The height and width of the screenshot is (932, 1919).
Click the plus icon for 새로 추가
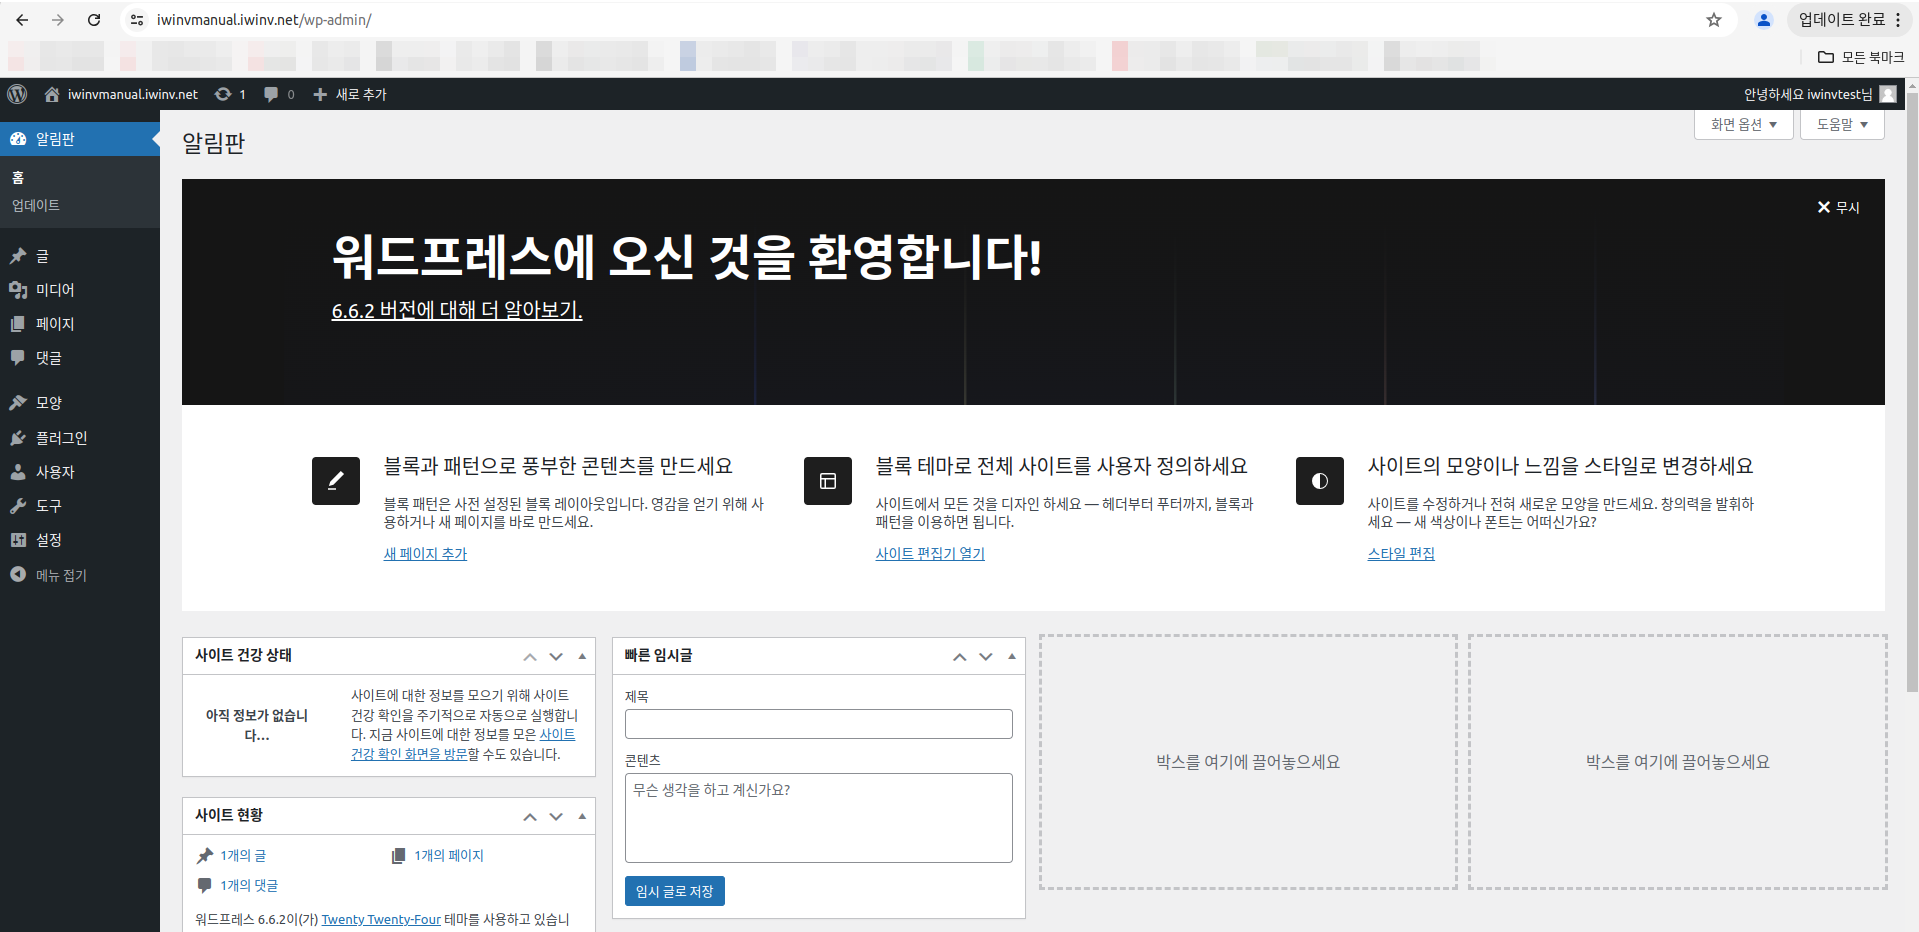(320, 94)
